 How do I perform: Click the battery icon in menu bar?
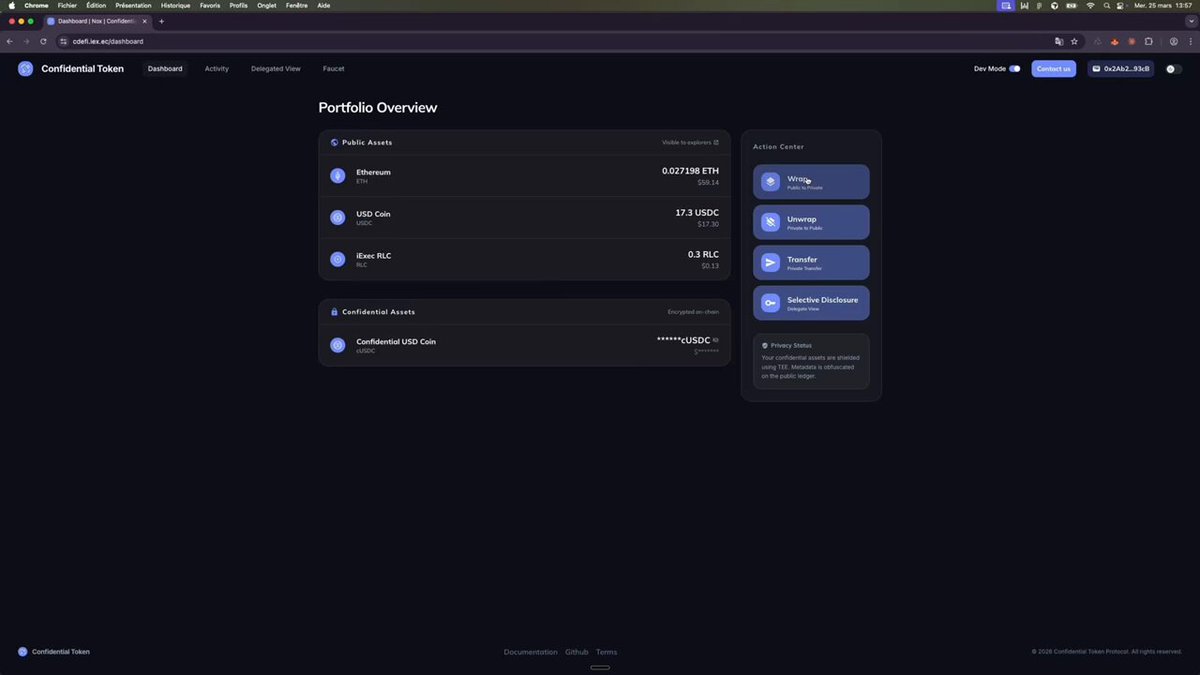point(1071,5)
